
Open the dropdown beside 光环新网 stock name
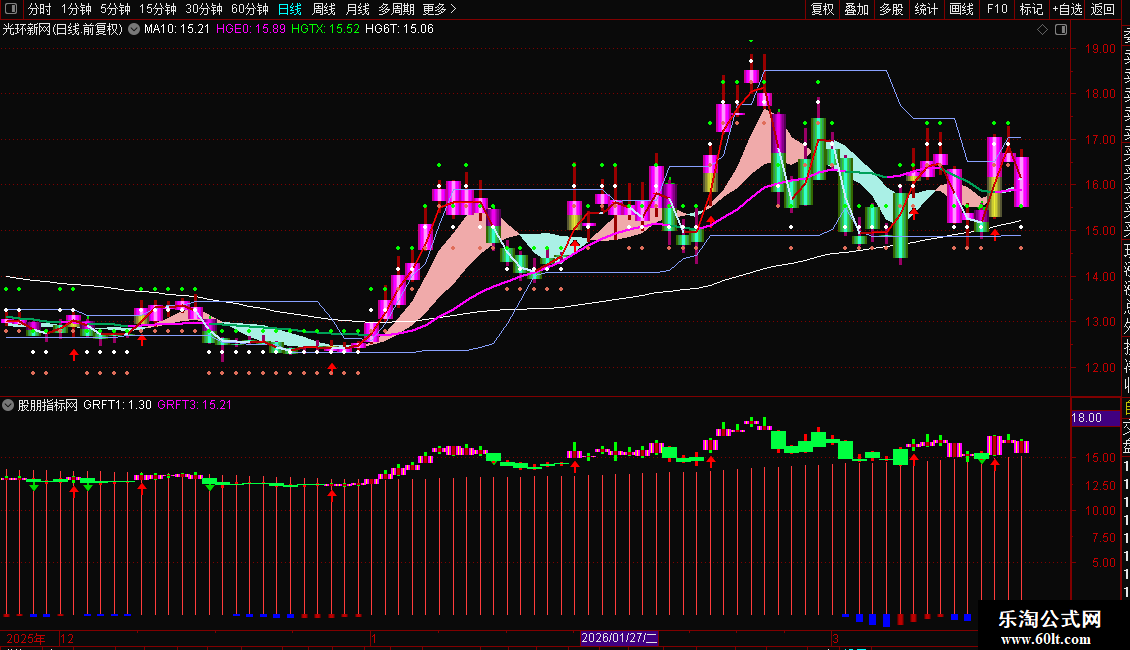(134, 29)
